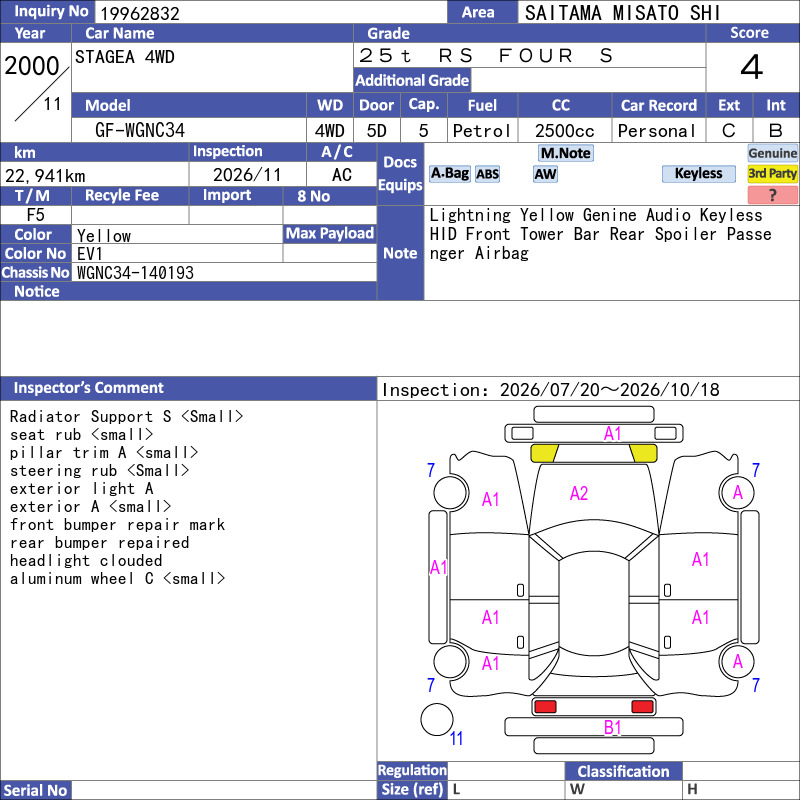Click the red question mark badge
The width and height of the screenshot is (800, 800).
772,194
